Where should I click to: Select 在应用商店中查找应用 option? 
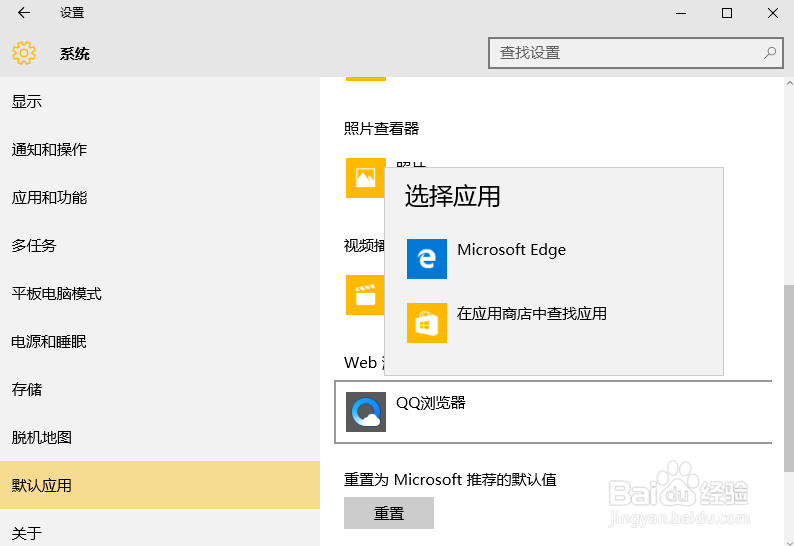554,323
